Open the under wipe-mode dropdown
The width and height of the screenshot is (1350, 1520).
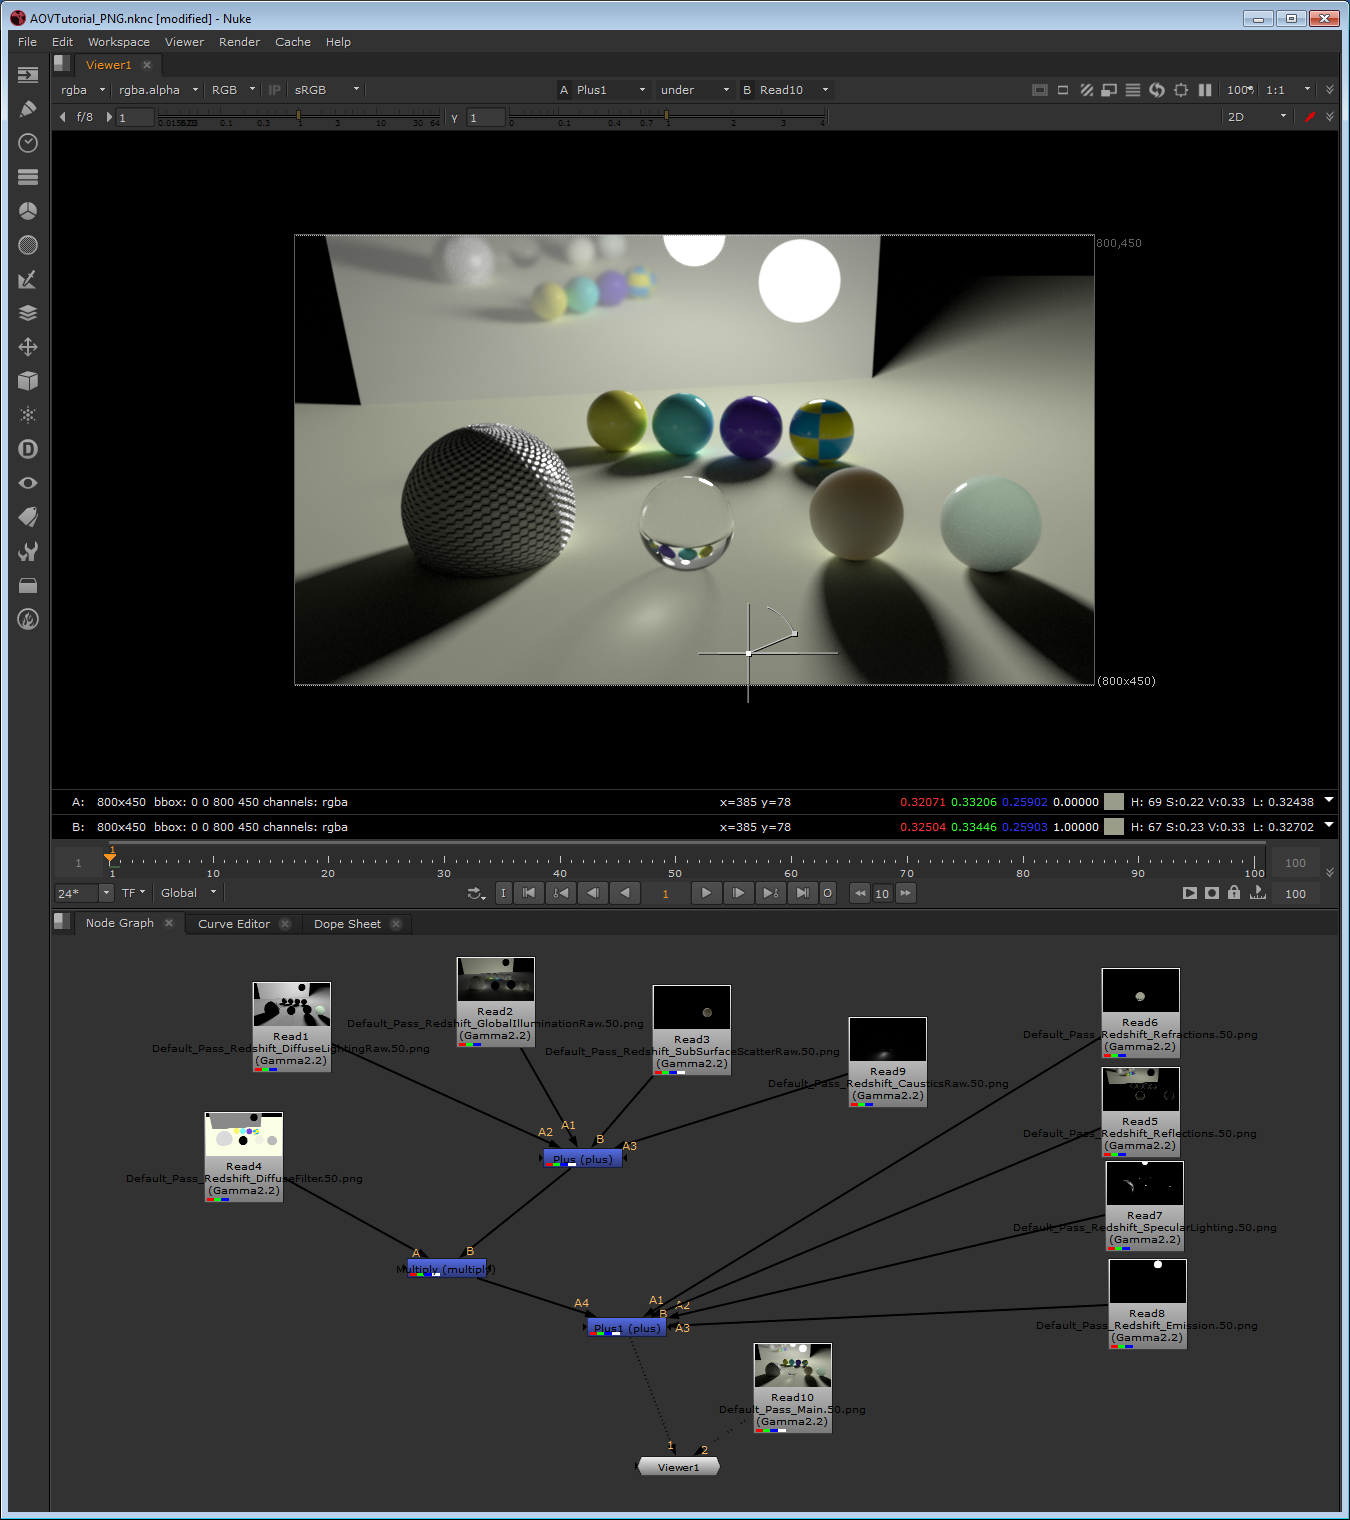pyautogui.click(x=694, y=90)
